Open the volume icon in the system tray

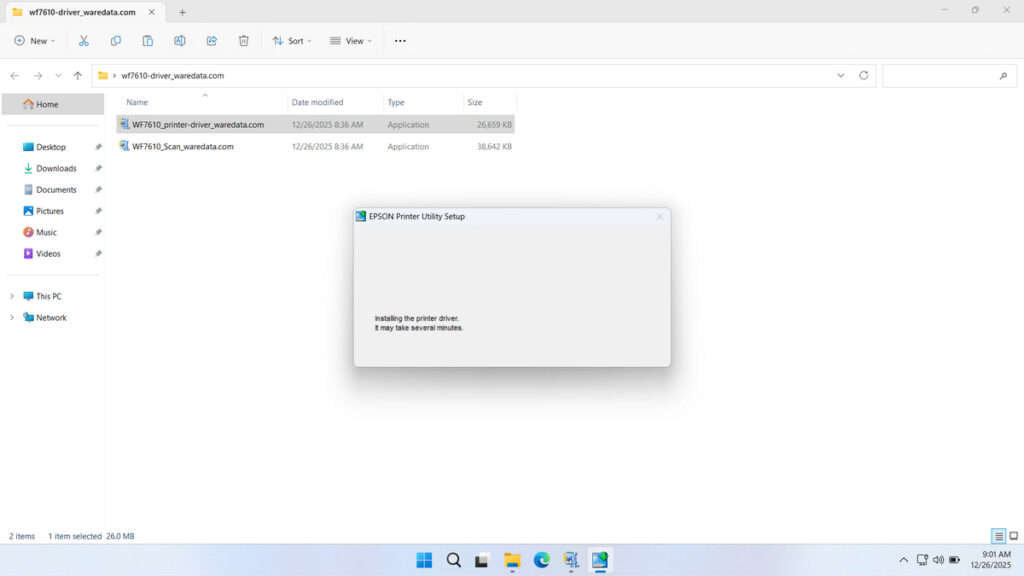(x=938, y=561)
